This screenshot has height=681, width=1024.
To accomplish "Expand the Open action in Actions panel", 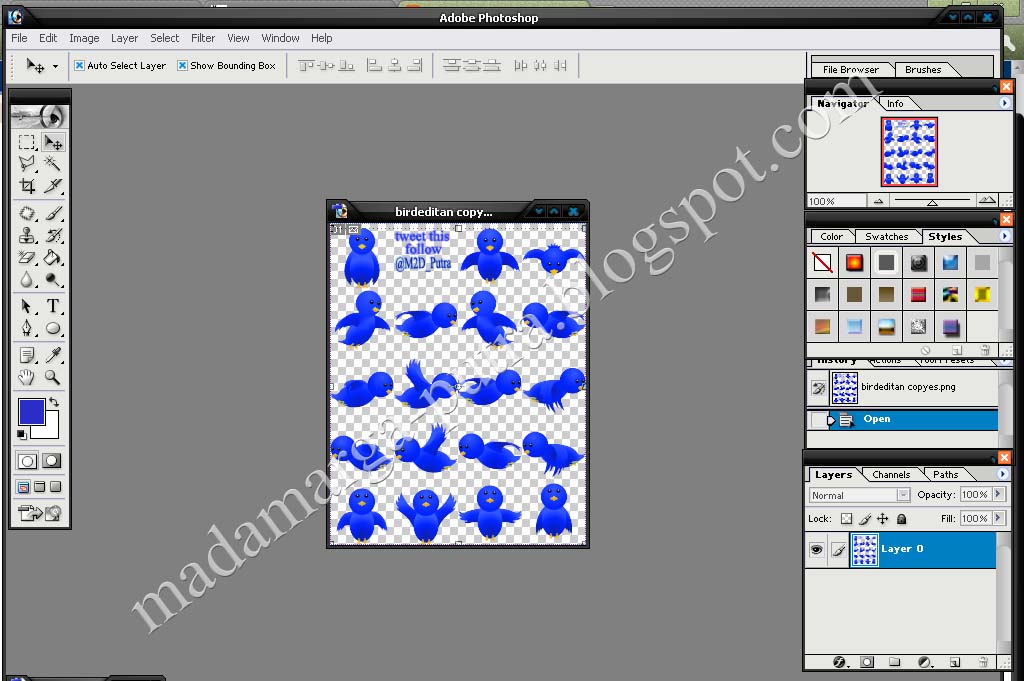I will (831, 420).
